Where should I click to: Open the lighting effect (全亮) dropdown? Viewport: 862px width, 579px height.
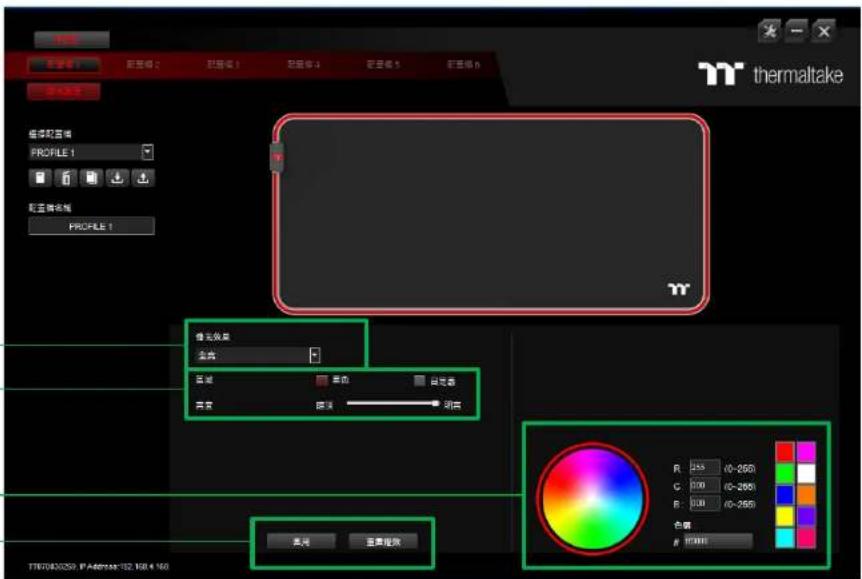(x=314, y=355)
